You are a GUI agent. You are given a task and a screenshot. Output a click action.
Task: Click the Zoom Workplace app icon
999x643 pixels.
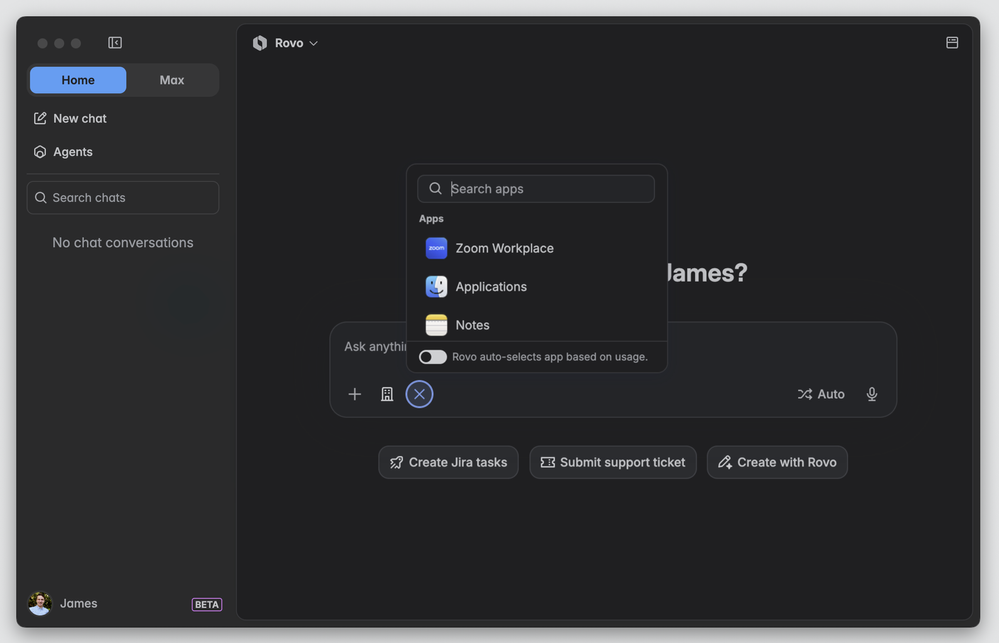tap(436, 249)
